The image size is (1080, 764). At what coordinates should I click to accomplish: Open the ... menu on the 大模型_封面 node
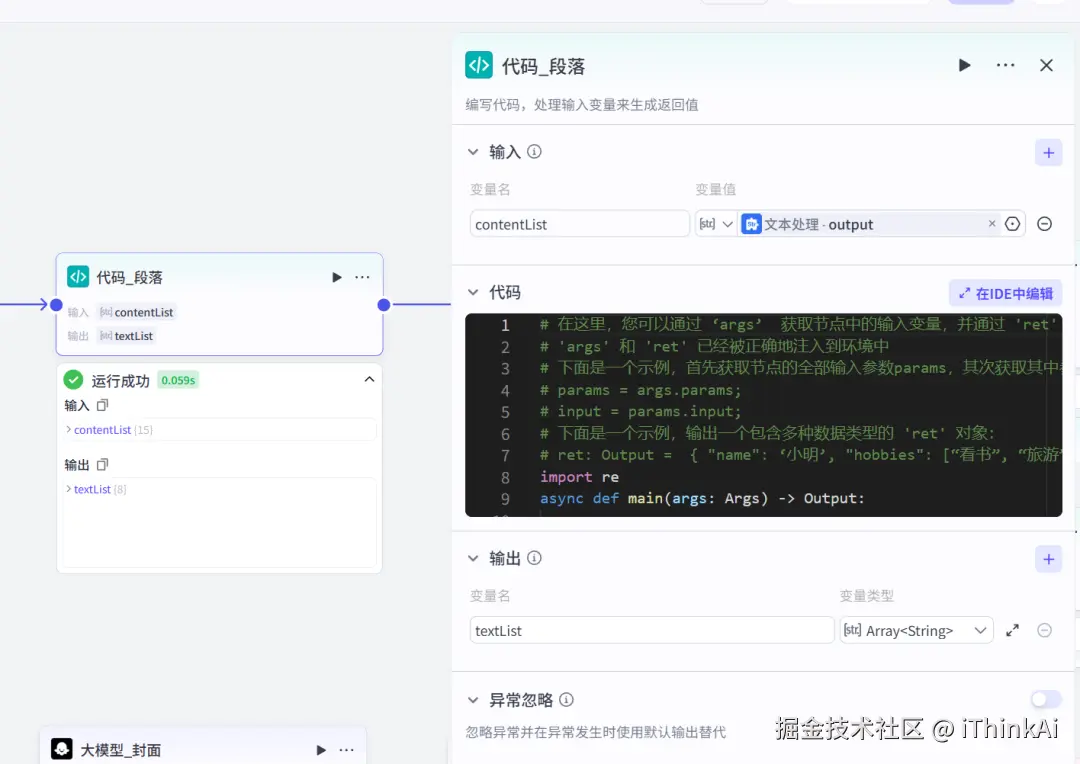(347, 748)
